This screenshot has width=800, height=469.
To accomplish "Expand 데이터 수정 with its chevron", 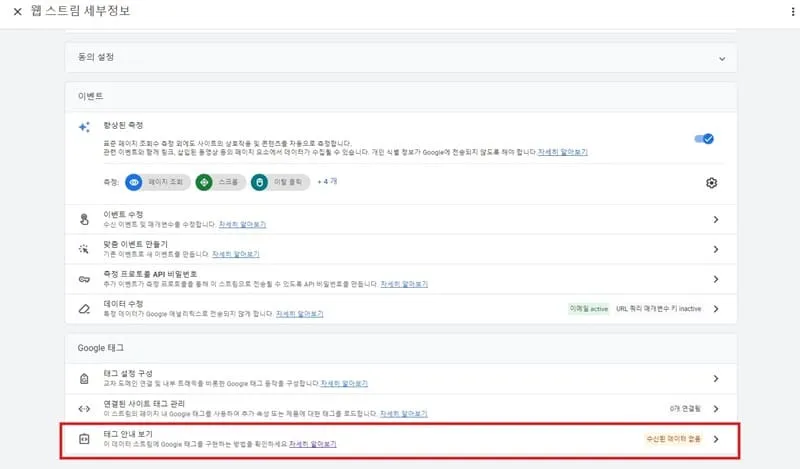I will pyautogui.click(x=716, y=309).
